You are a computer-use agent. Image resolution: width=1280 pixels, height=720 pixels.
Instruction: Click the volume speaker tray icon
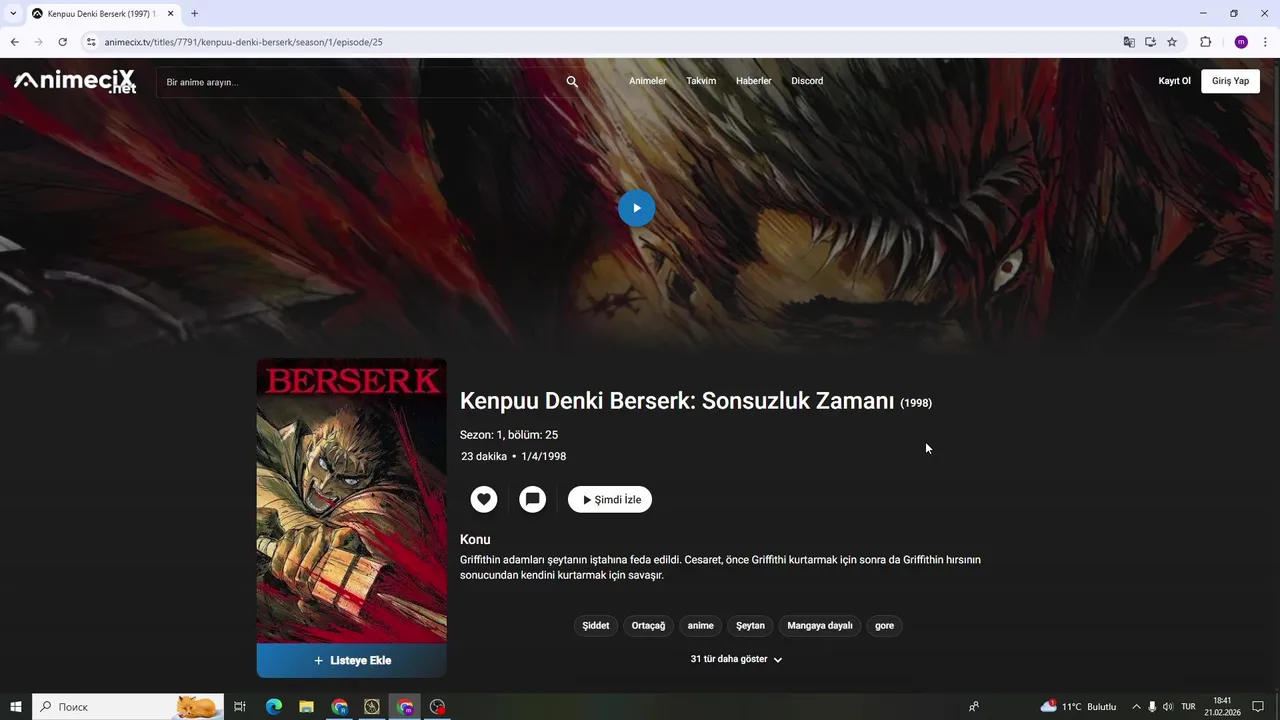tap(1167, 706)
